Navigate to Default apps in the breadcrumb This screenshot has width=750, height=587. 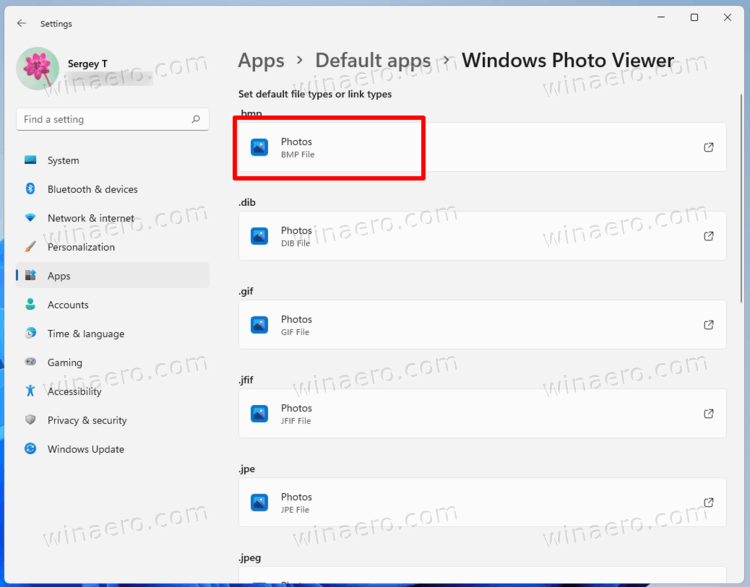pos(373,61)
